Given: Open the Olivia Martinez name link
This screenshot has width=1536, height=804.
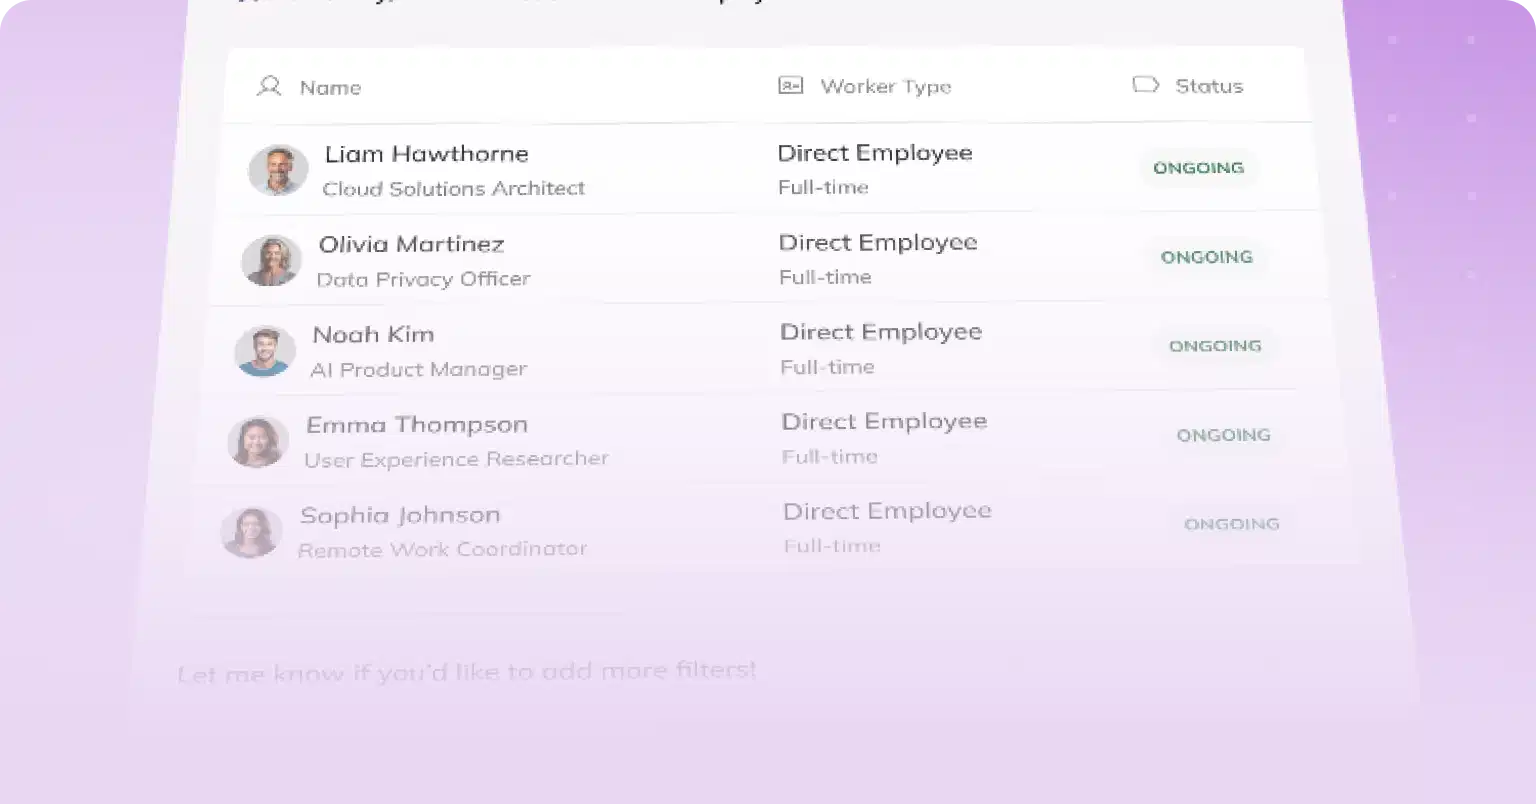Looking at the screenshot, I should click(x=412, y=244).
